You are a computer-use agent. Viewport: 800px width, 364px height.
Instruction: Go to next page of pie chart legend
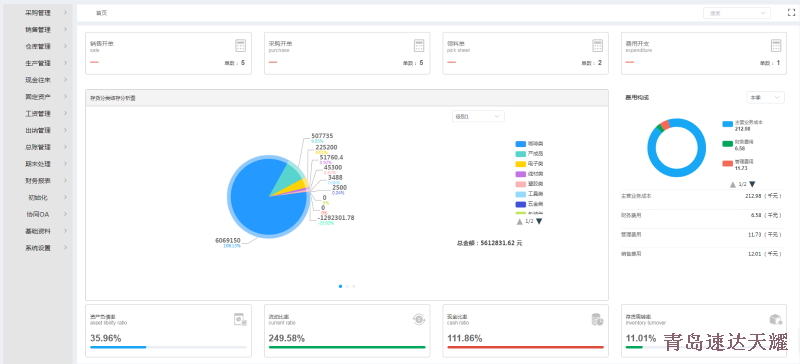539,221
